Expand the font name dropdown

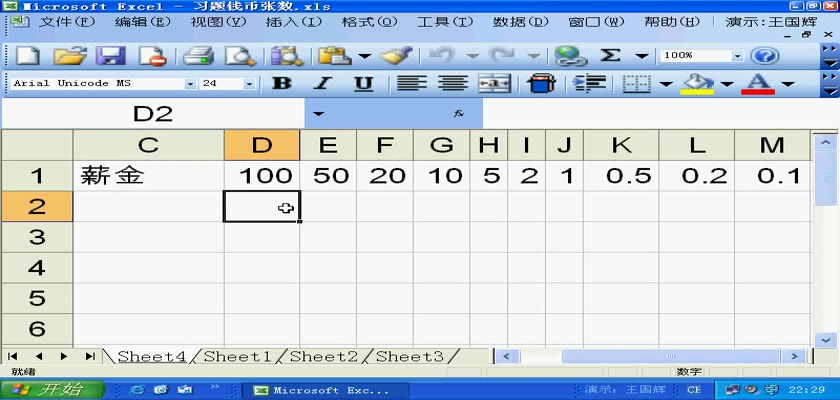pos(190,84)
